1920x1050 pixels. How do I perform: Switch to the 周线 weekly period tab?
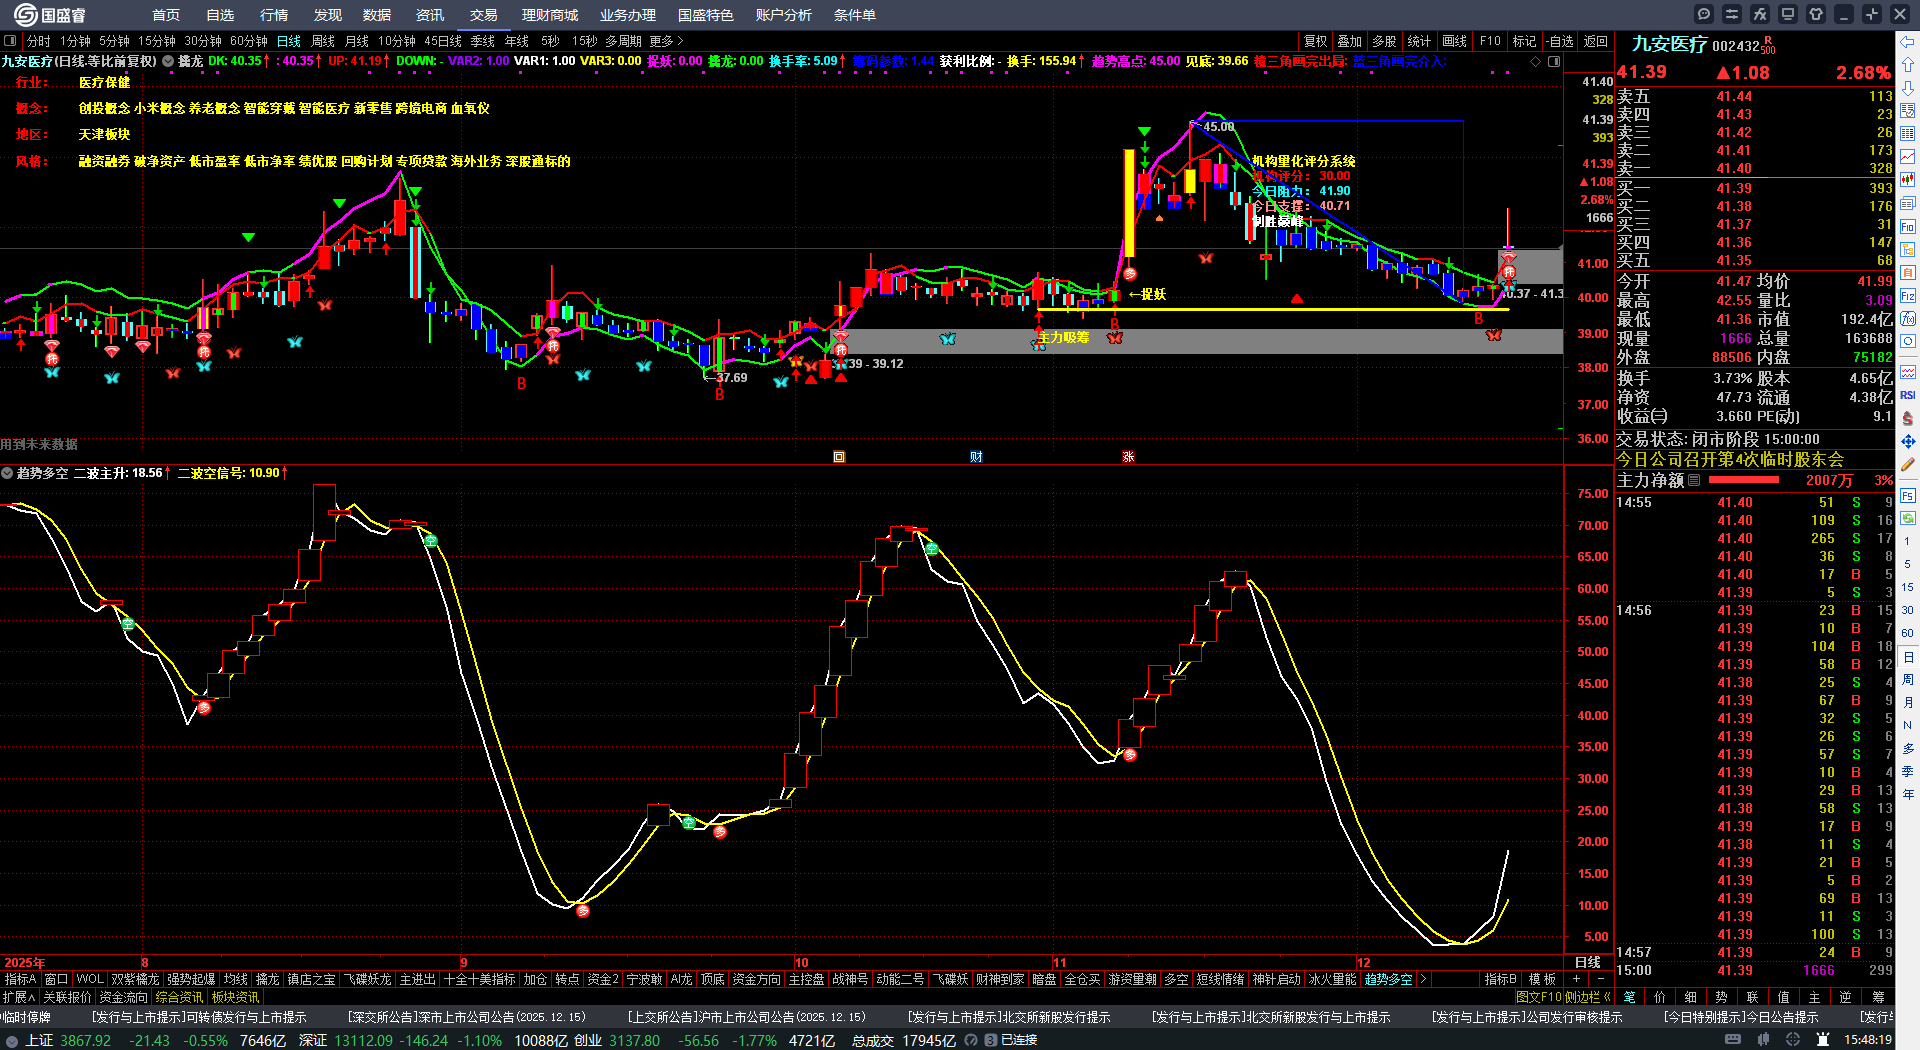pos(323,41)
